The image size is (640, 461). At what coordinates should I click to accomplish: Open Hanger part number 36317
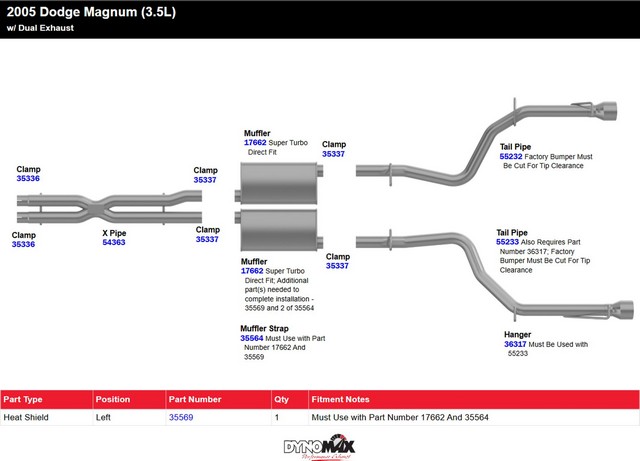(515, 344)
